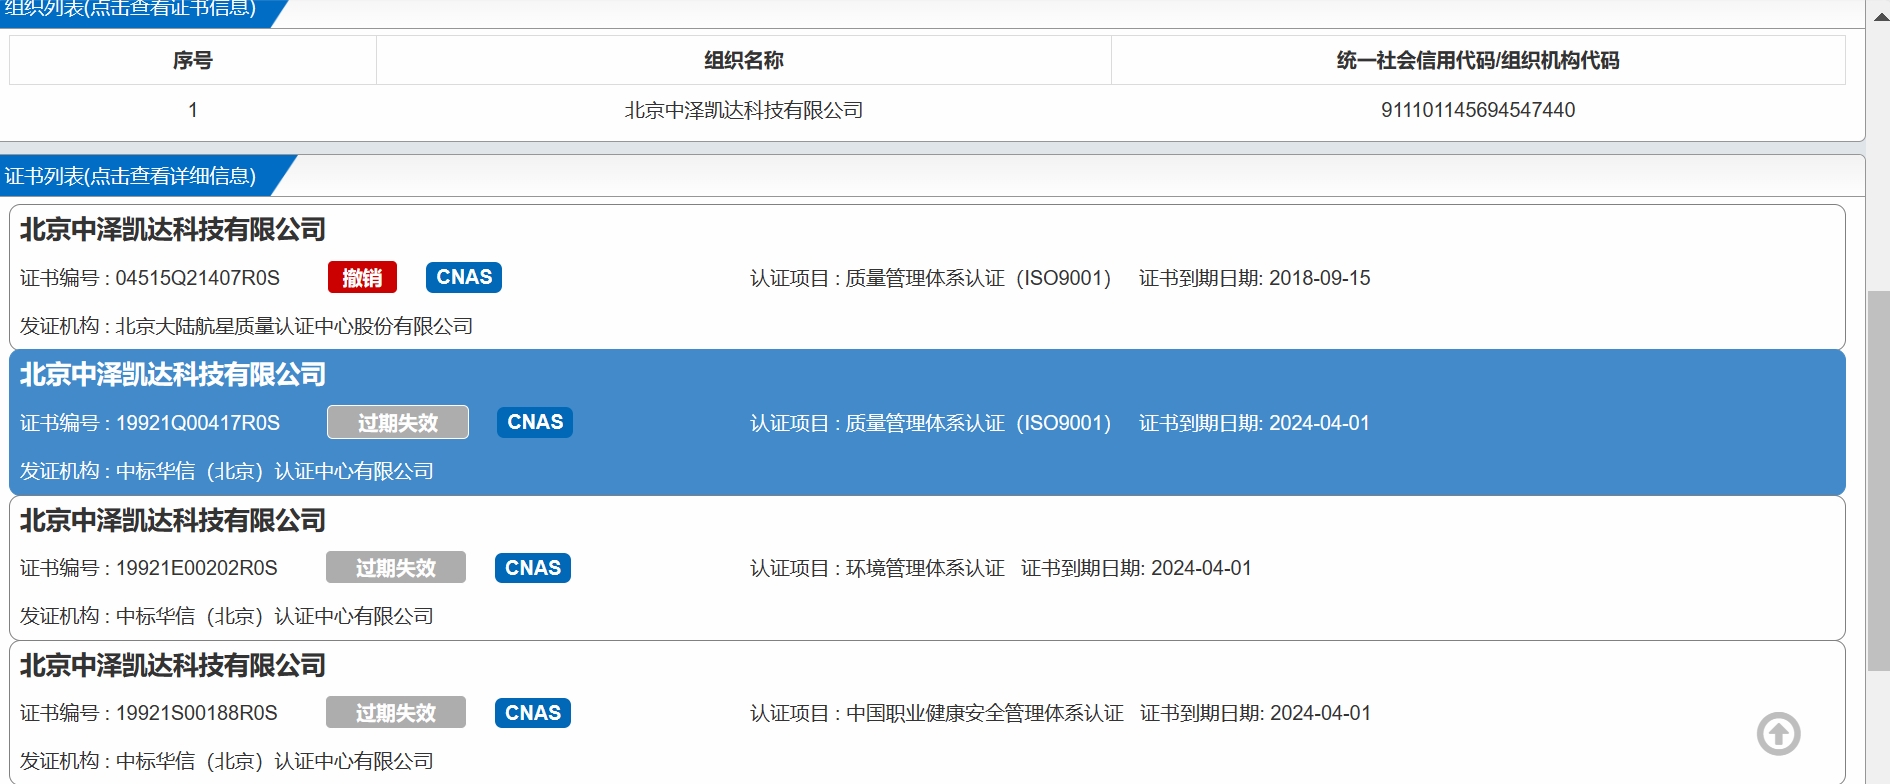
Task: Click issuer 北京大陆航星质量认证中心股份有限公司
Action: point(294,326)
